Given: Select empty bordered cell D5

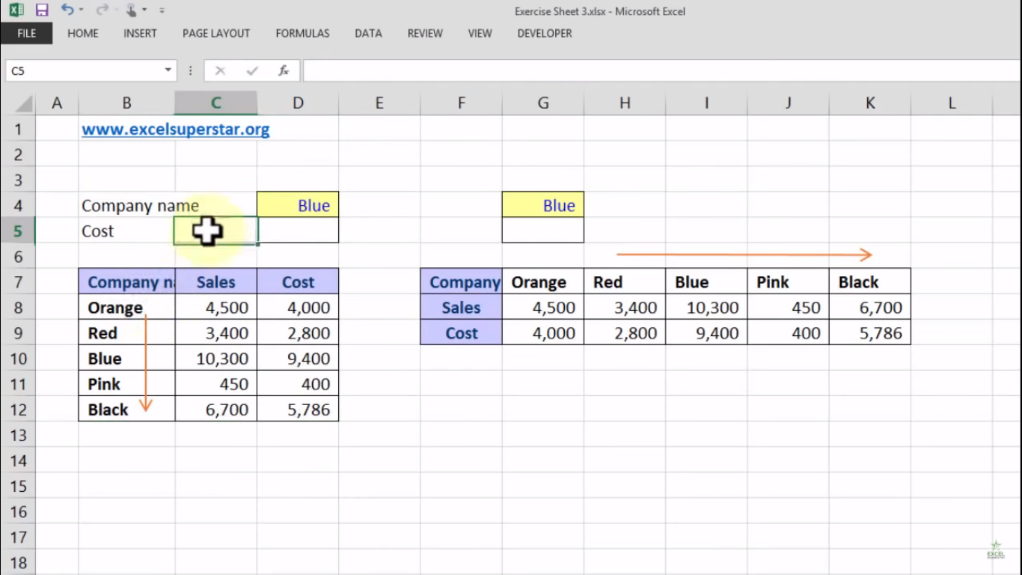Looking at the screenshot, I should click(298, 231).
